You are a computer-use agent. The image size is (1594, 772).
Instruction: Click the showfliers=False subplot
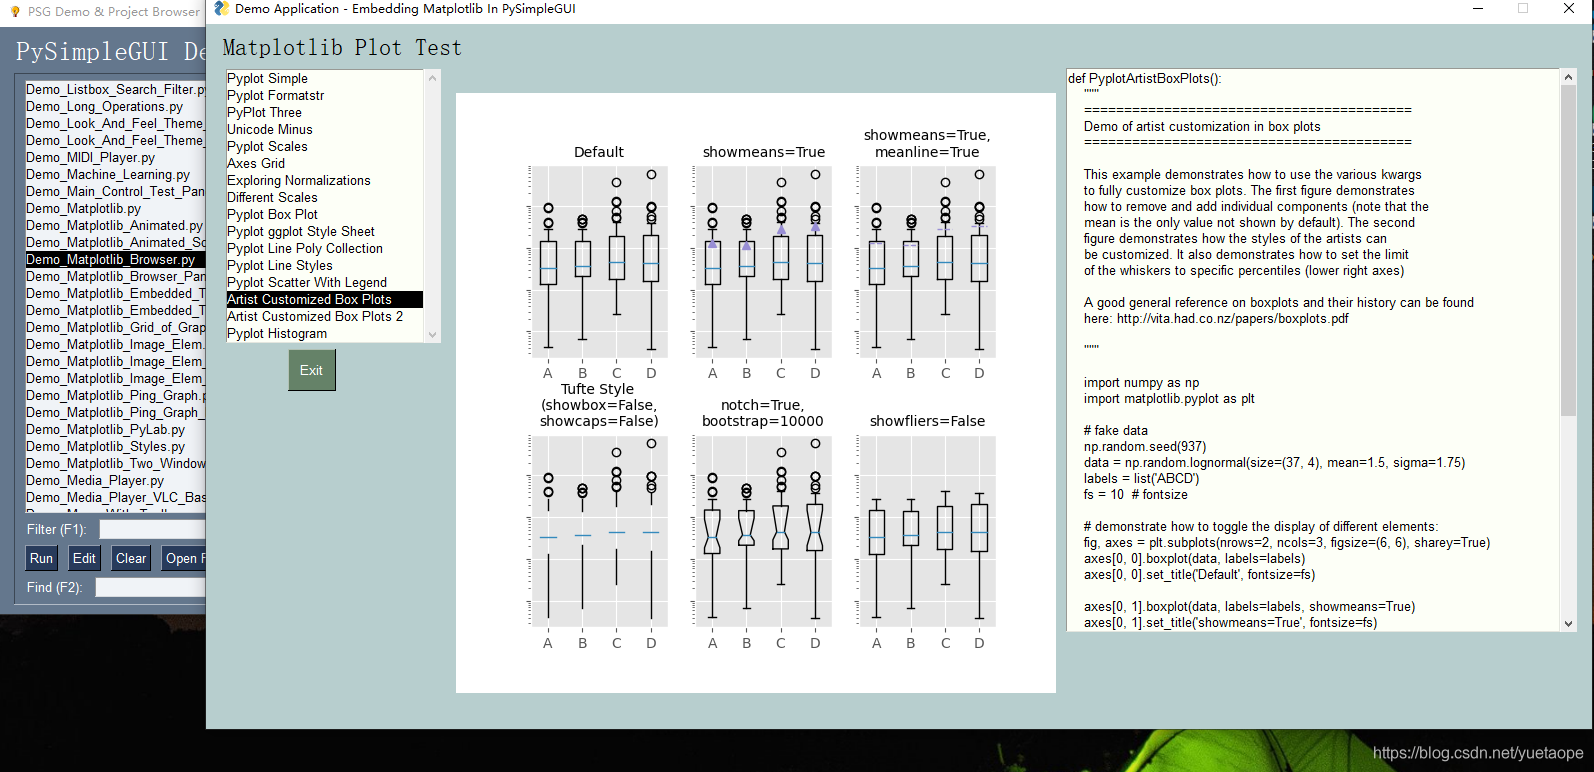928,531
